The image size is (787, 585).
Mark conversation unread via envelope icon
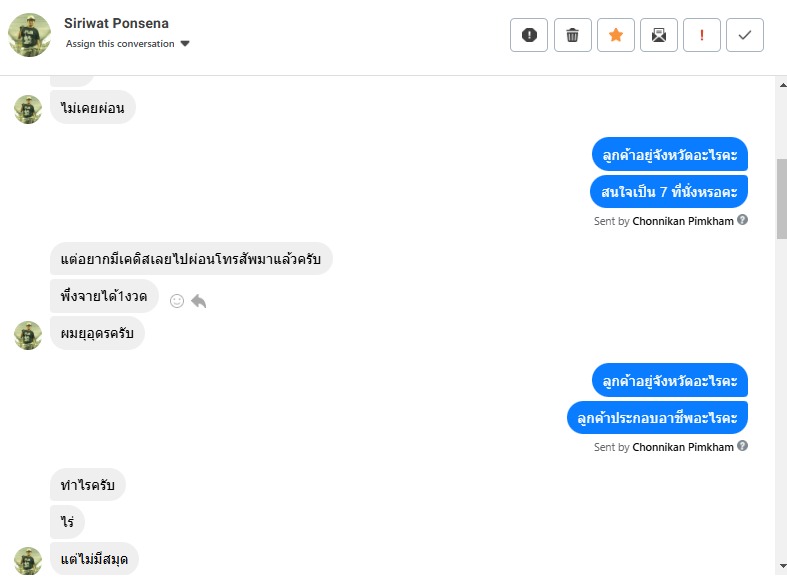point(659,35)
